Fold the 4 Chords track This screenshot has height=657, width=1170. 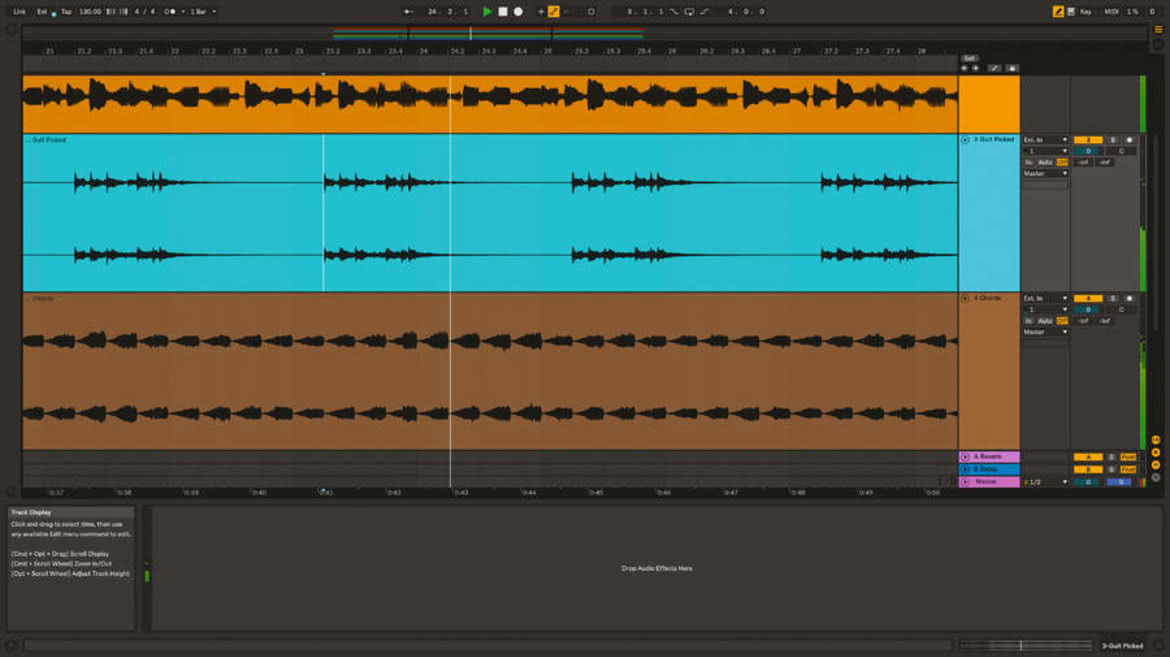965,299
